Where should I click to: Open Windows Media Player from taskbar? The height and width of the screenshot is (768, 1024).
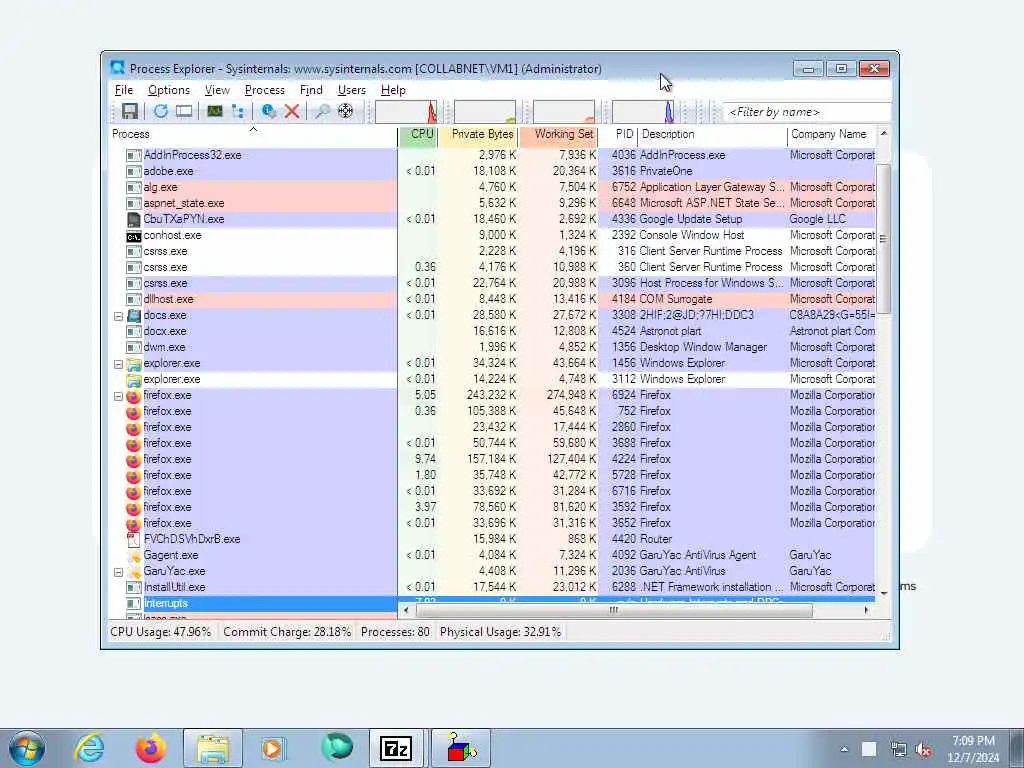[x=274, y=748]
